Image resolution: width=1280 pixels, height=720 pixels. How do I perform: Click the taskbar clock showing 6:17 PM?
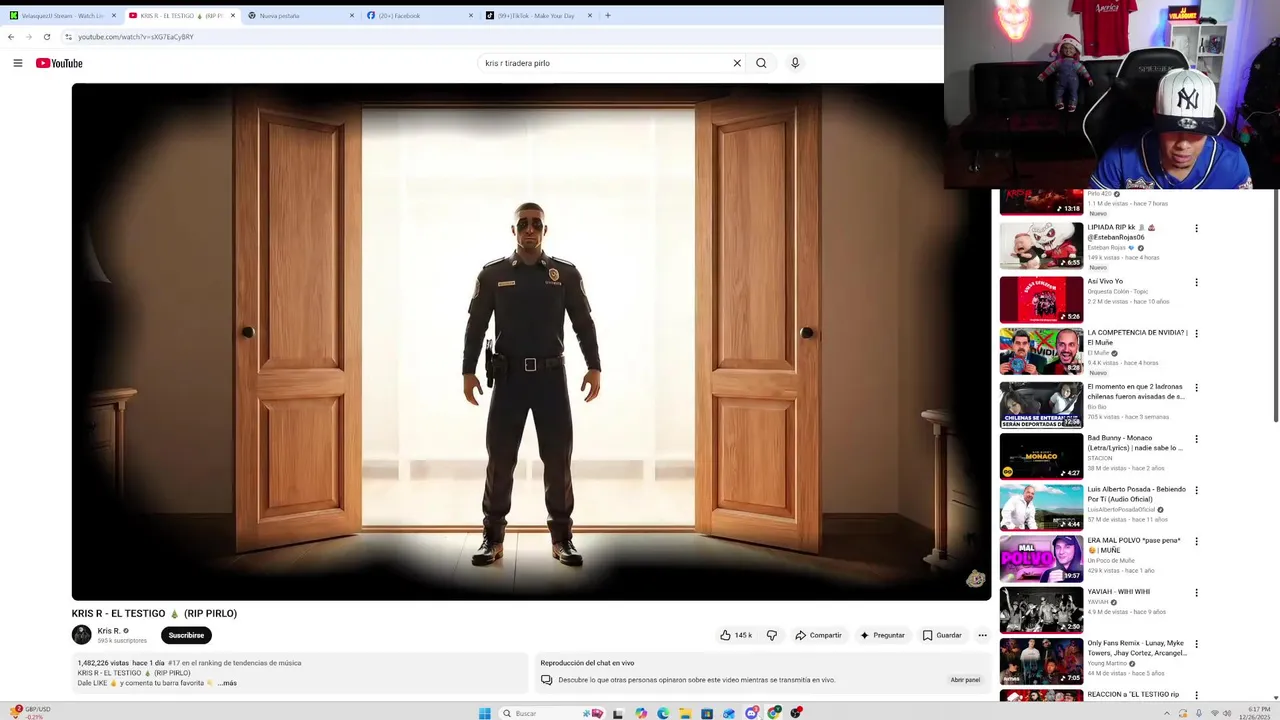(x=1254, y=713)
